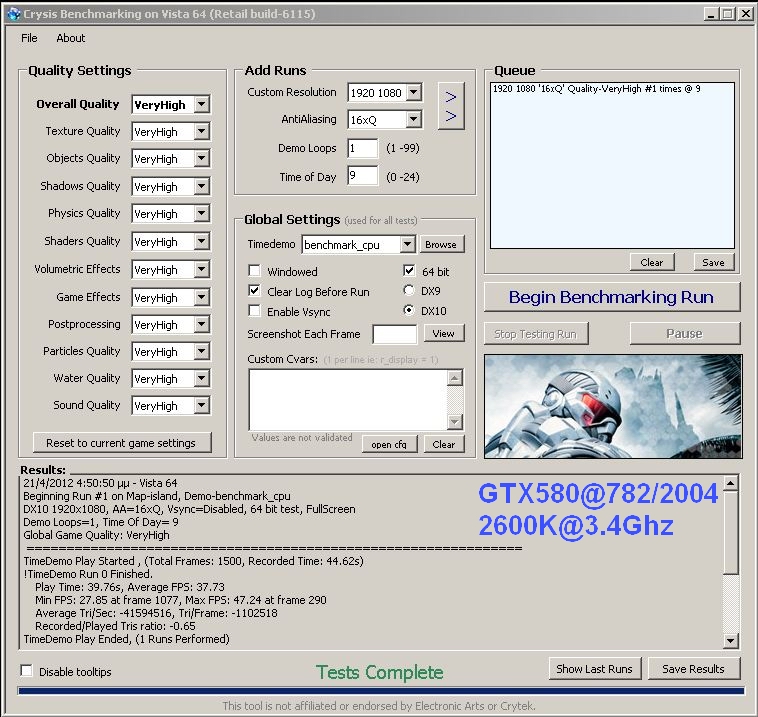758x717 pixels.
Task: Maximize the Crysis Benchmarking window
Action: click(x=728, y=14)
